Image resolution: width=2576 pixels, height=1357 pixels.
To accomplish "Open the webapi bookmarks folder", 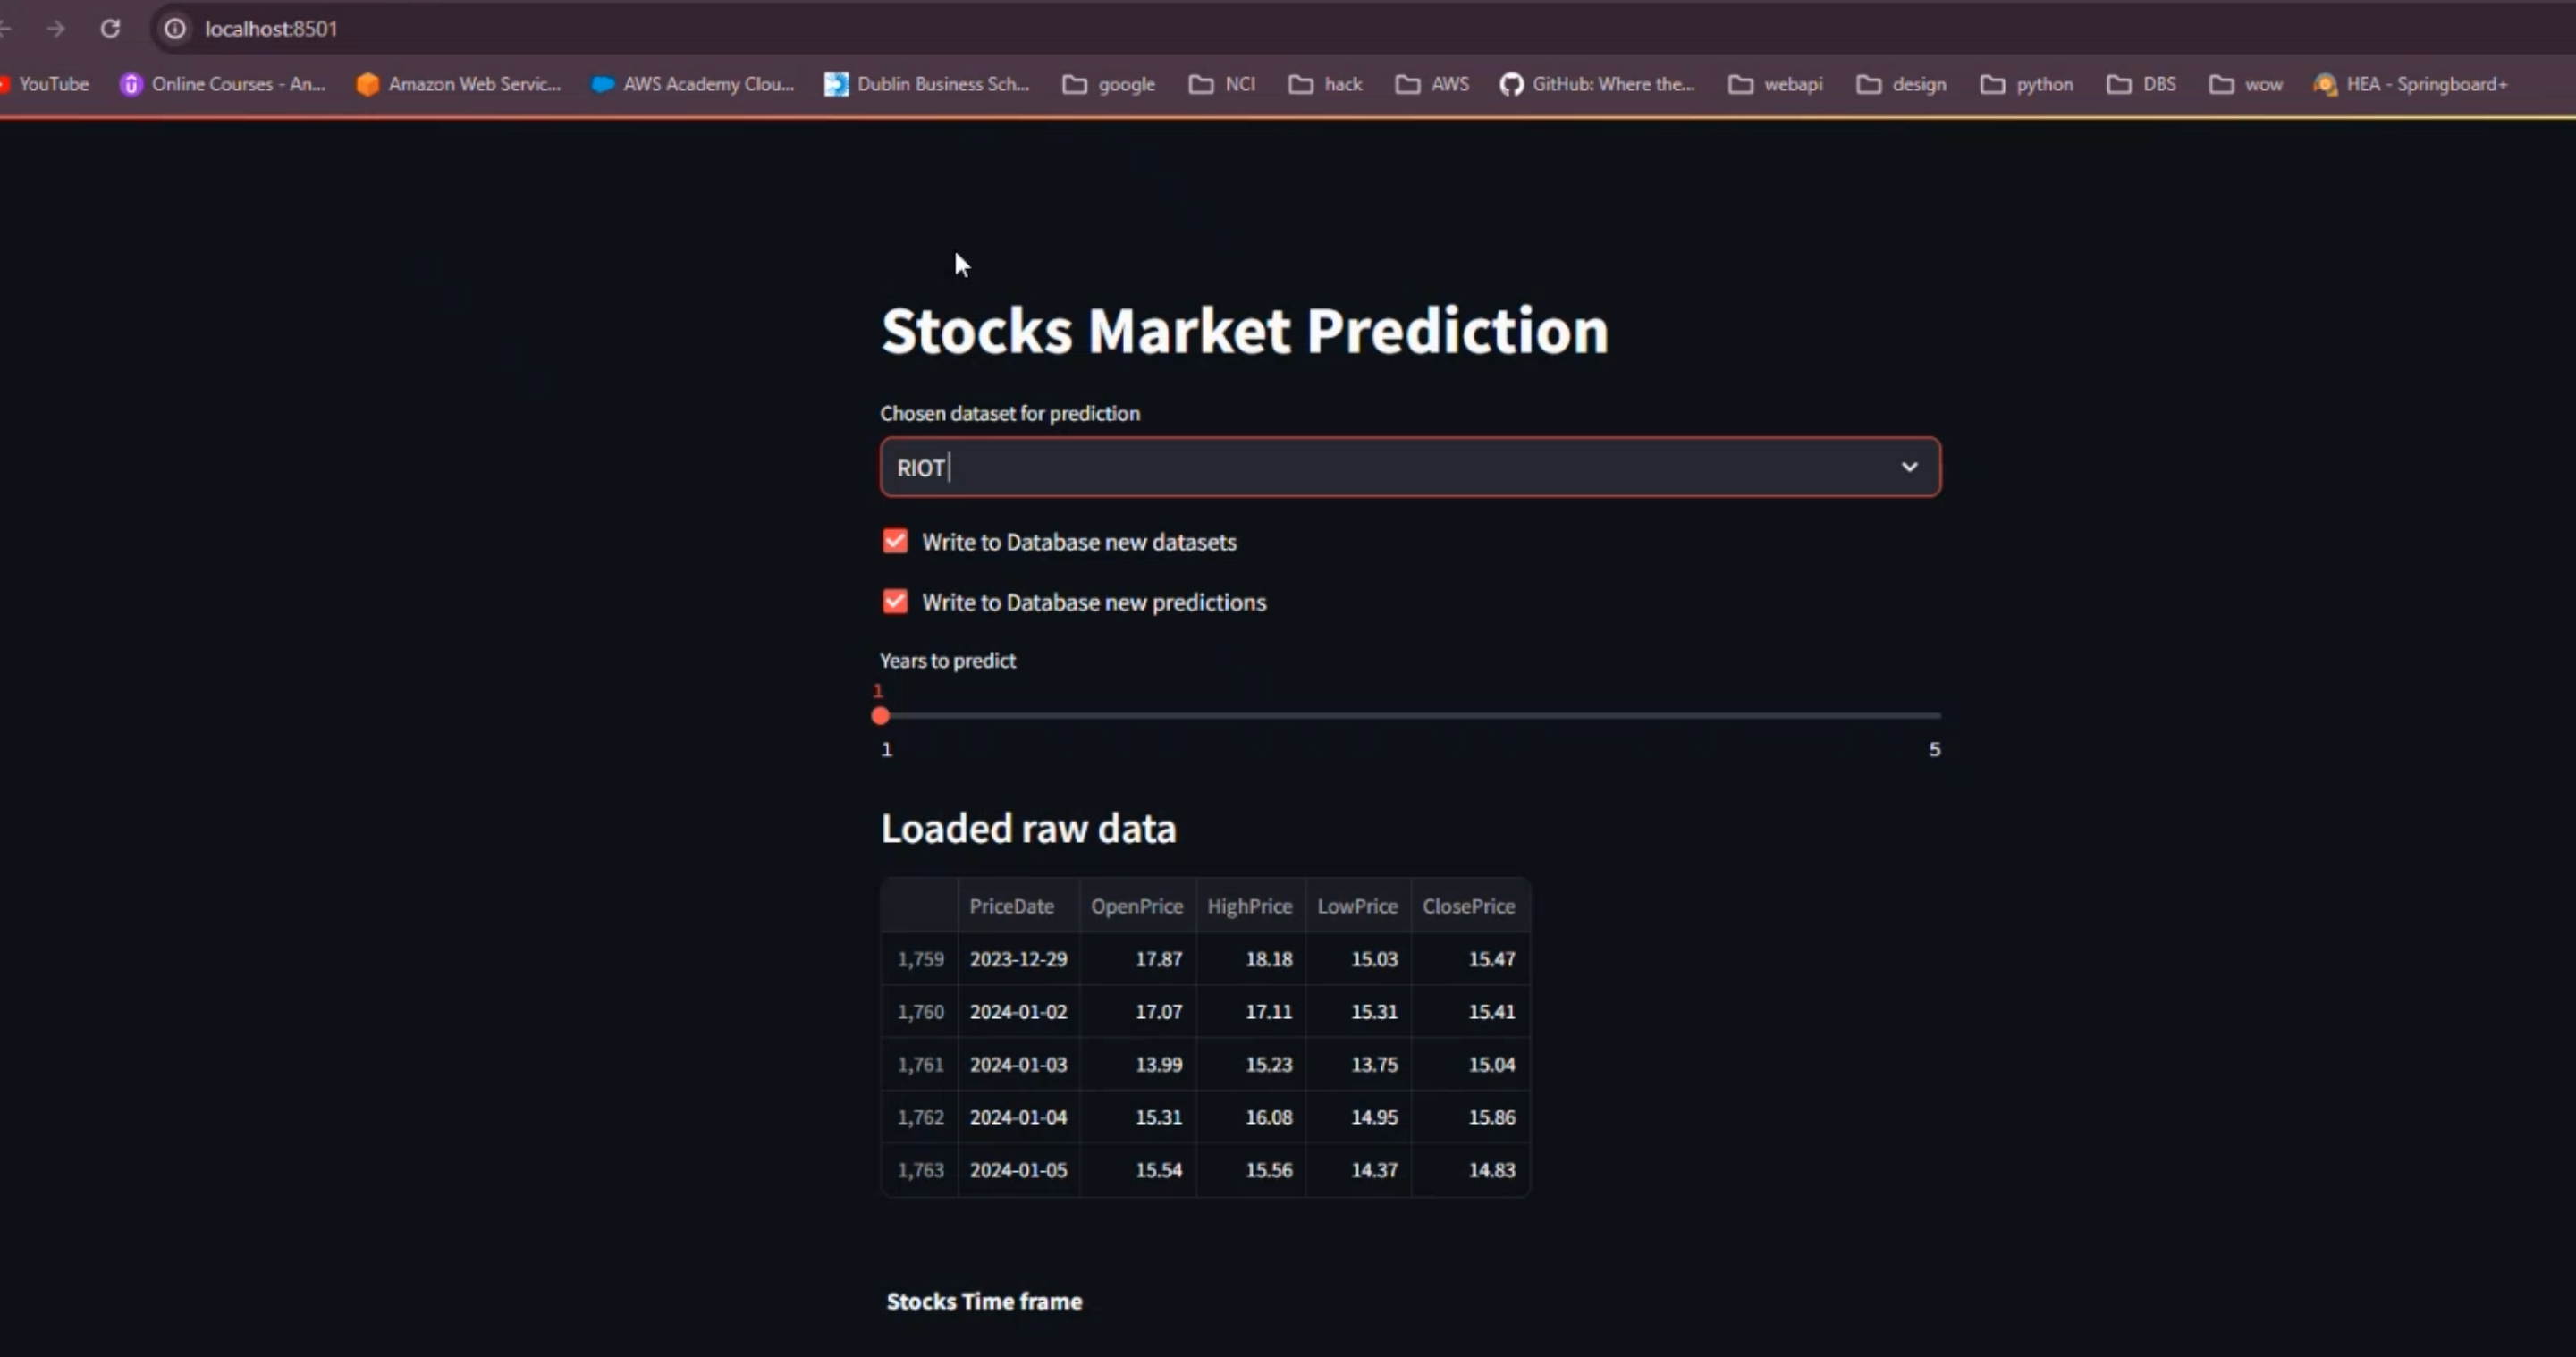I will point(1776,84).
